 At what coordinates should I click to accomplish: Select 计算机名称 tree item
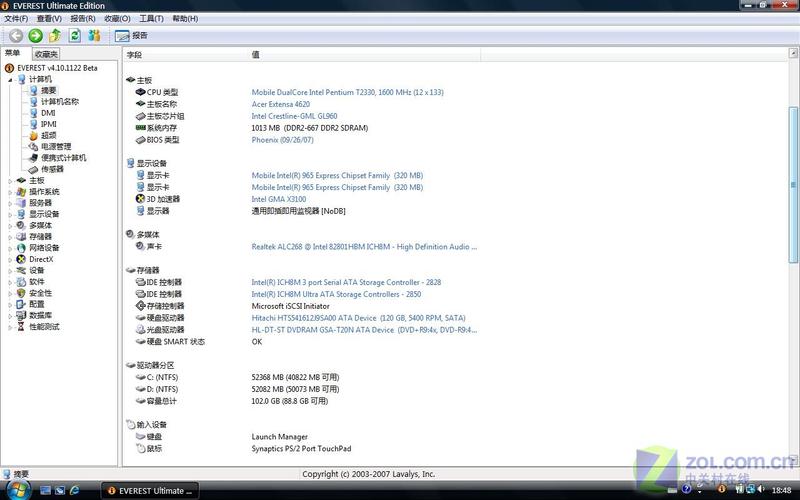[60, 102]
